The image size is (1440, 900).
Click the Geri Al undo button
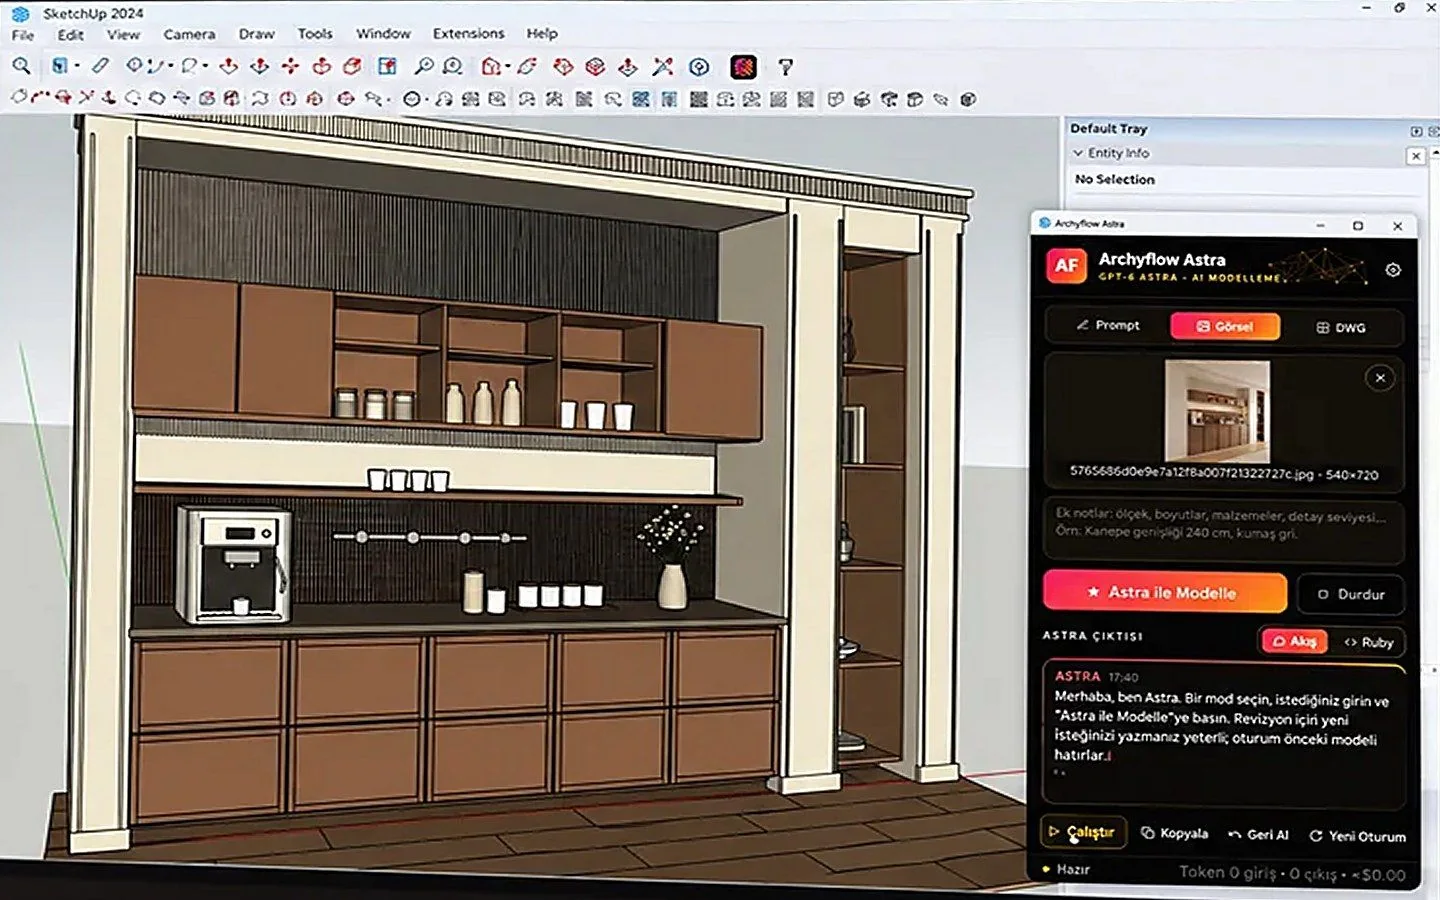click(x=1259, y=834)
